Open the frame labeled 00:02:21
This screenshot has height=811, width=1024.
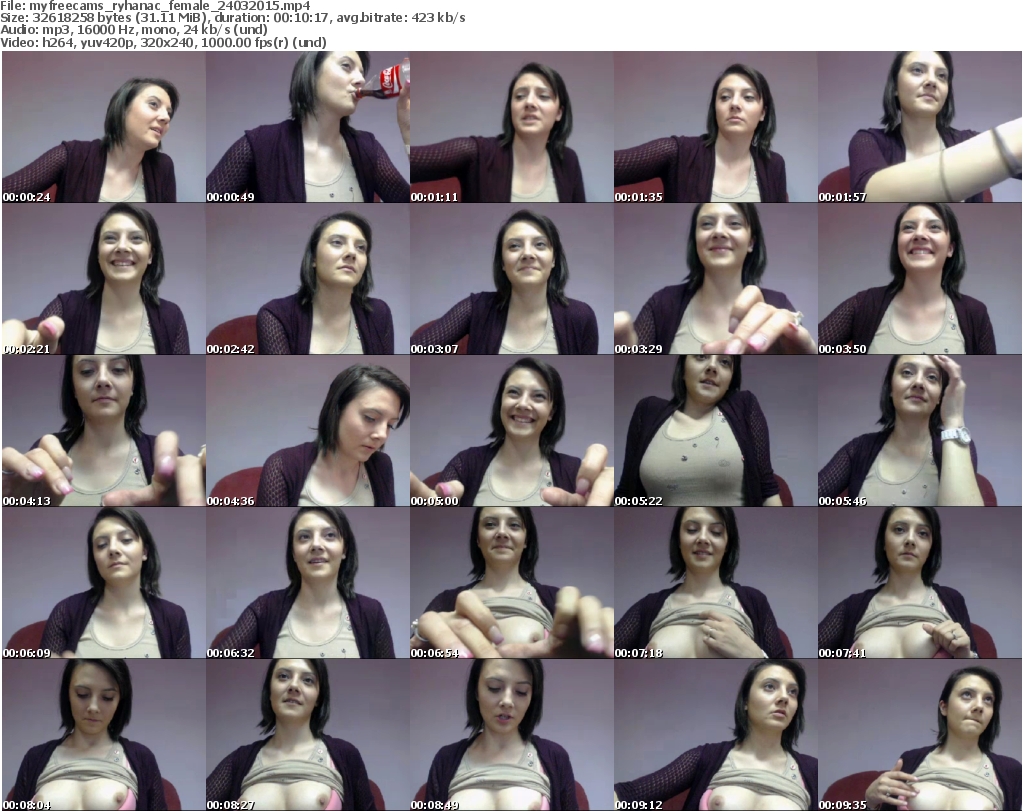coord(104,279)
